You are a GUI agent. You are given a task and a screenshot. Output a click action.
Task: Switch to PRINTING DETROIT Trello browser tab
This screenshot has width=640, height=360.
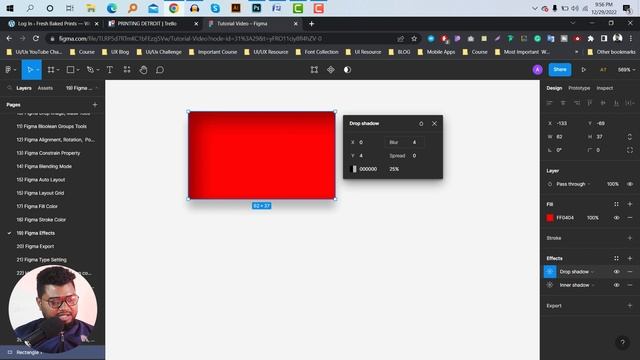coord(153,24)
